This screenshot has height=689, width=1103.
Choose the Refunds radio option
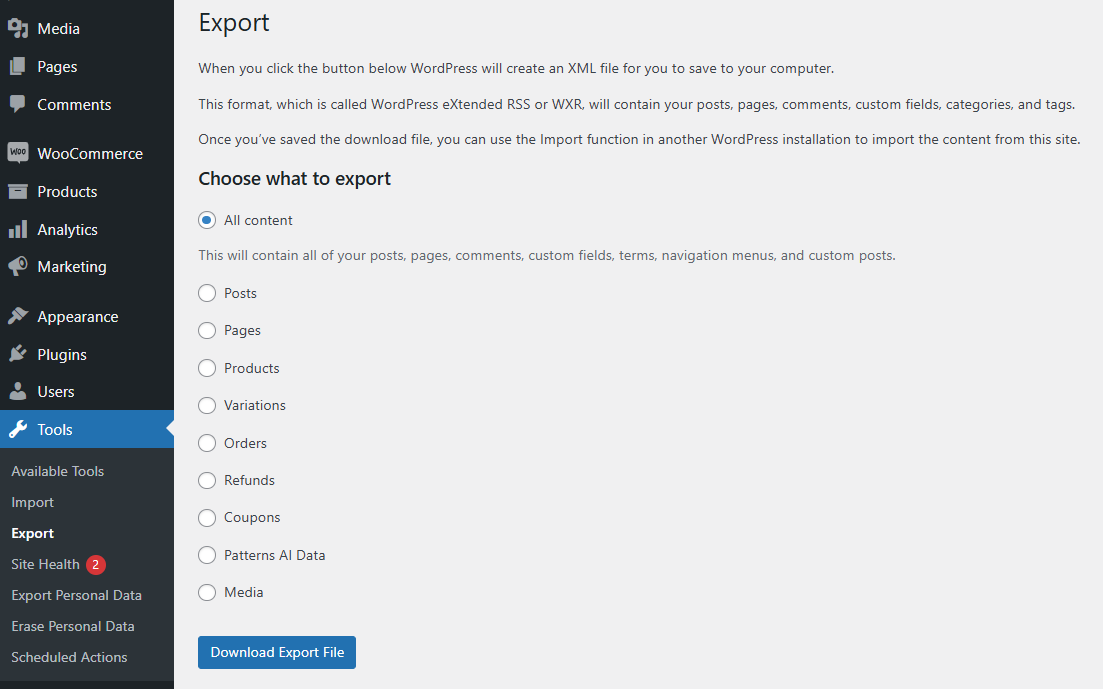click(x=207, y=480)
